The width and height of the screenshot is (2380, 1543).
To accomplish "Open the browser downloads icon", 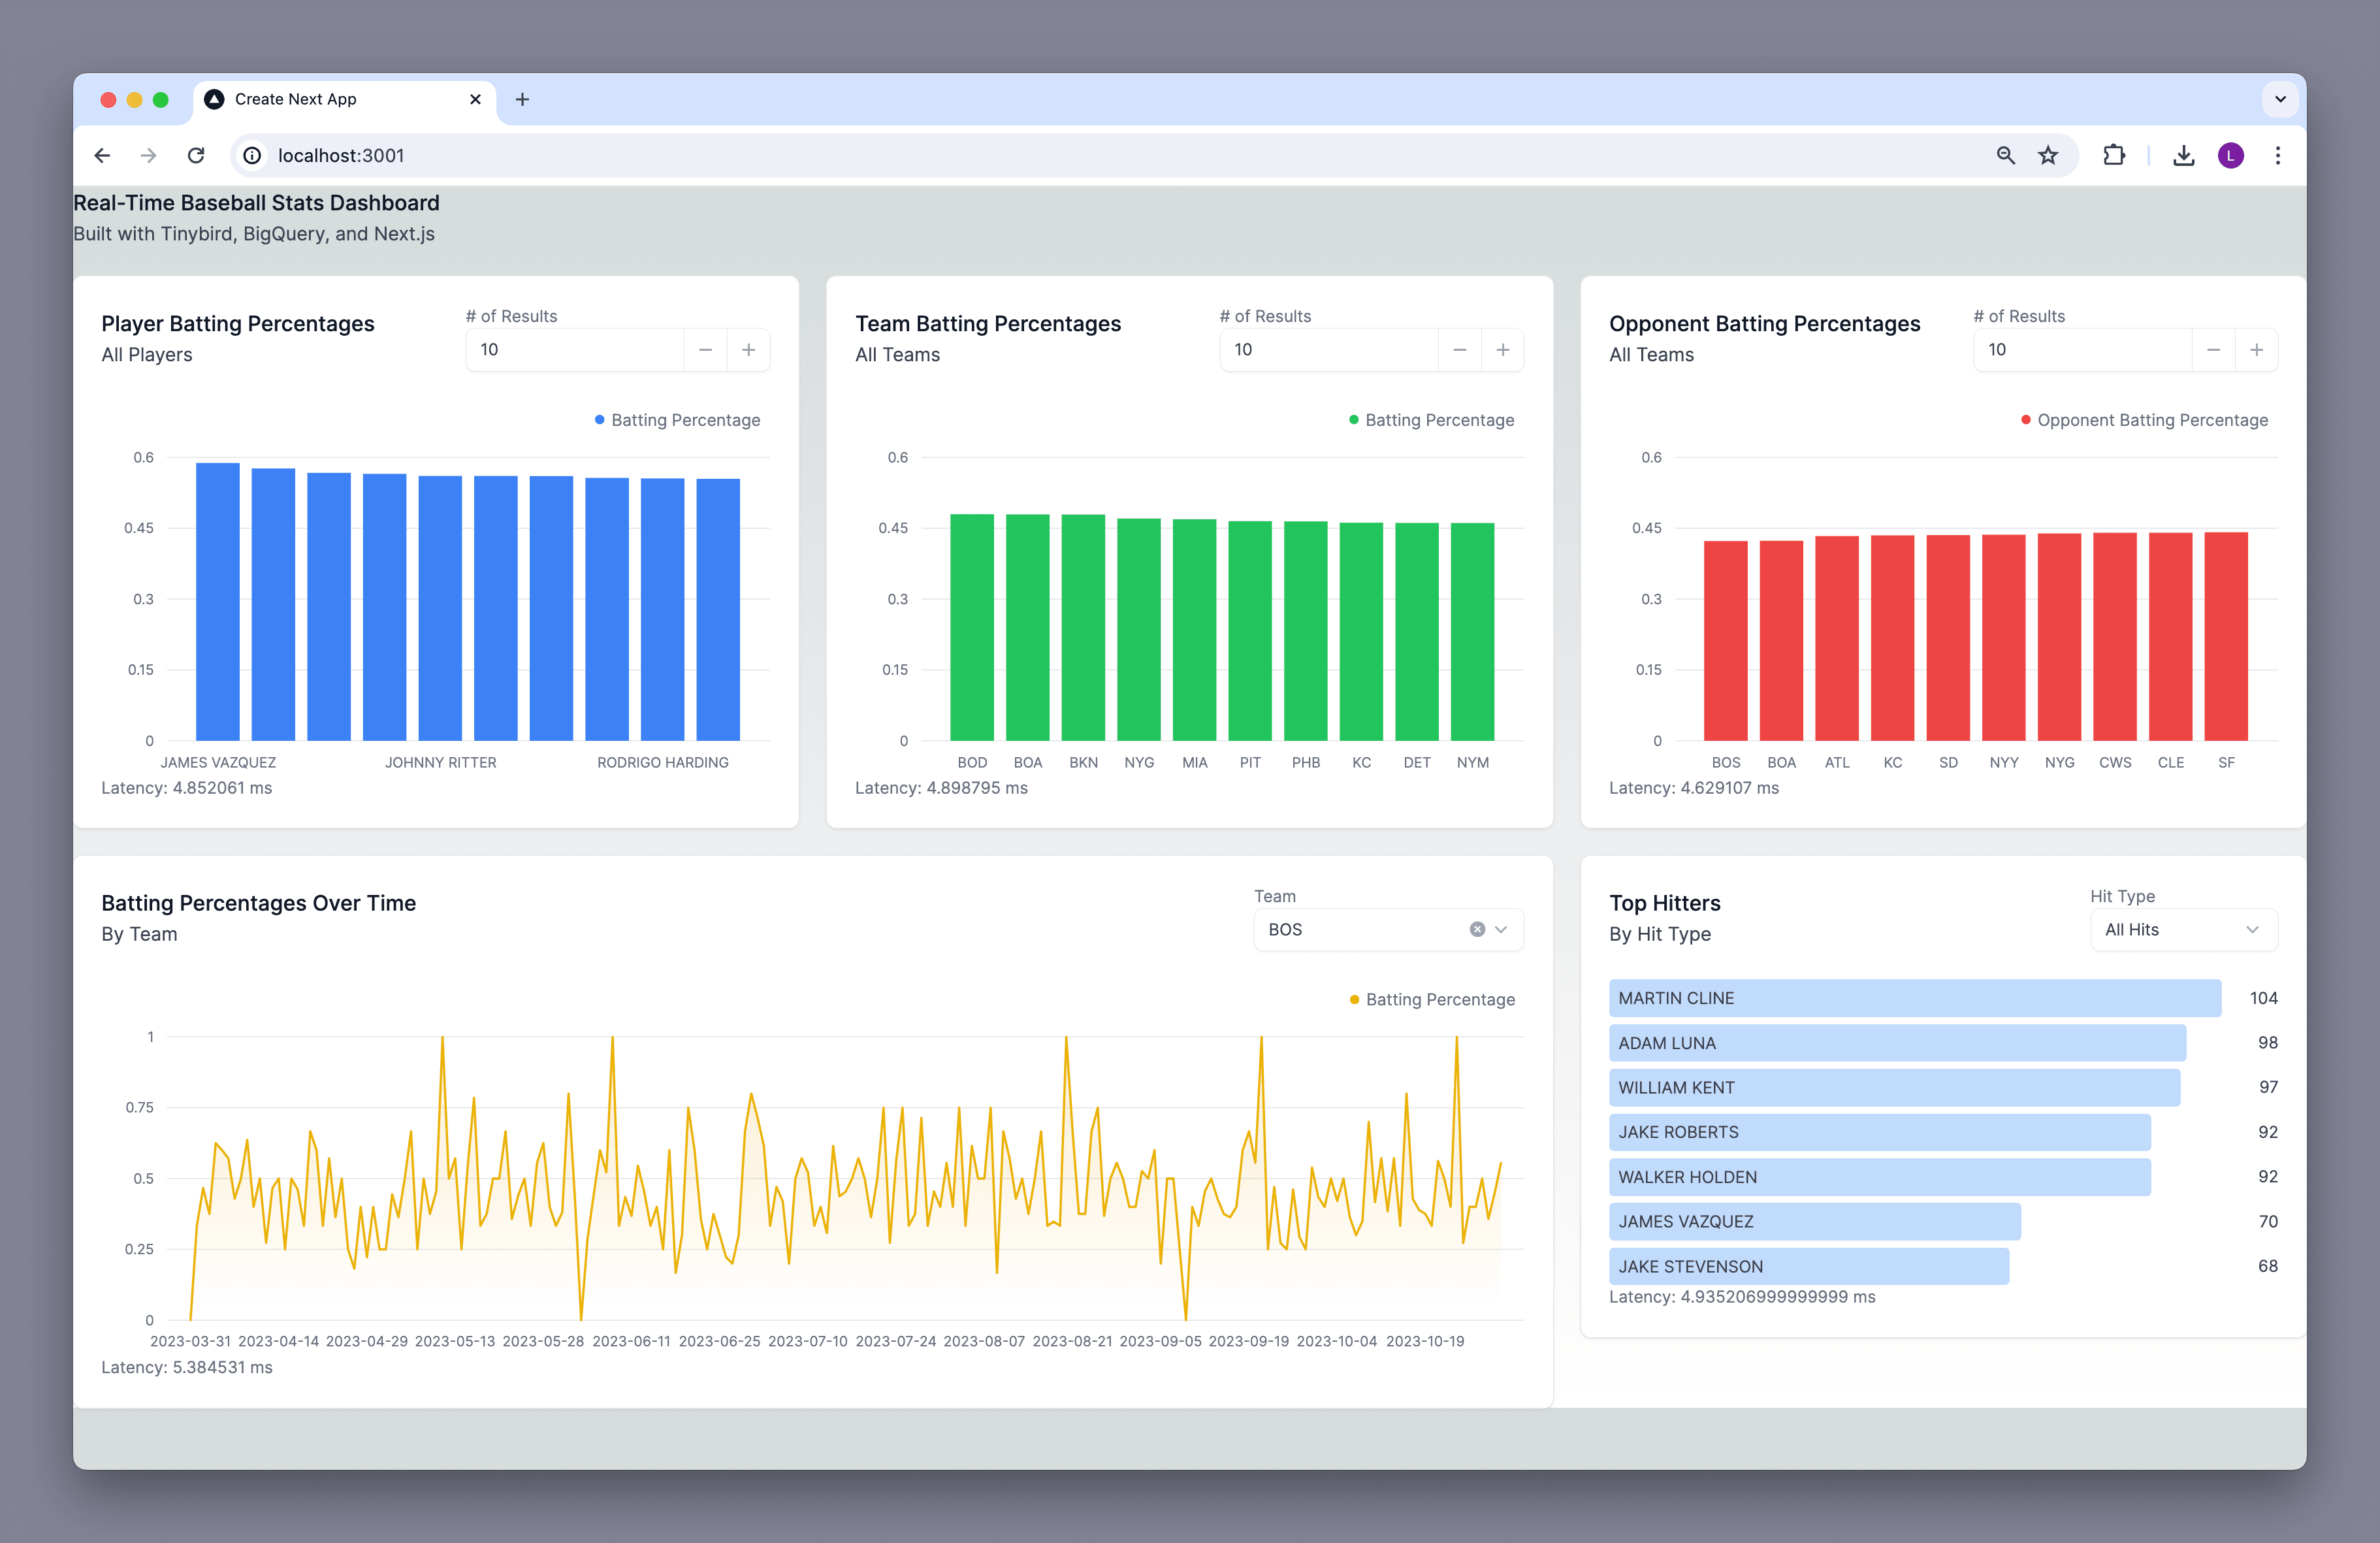I will coord(2183,155).
